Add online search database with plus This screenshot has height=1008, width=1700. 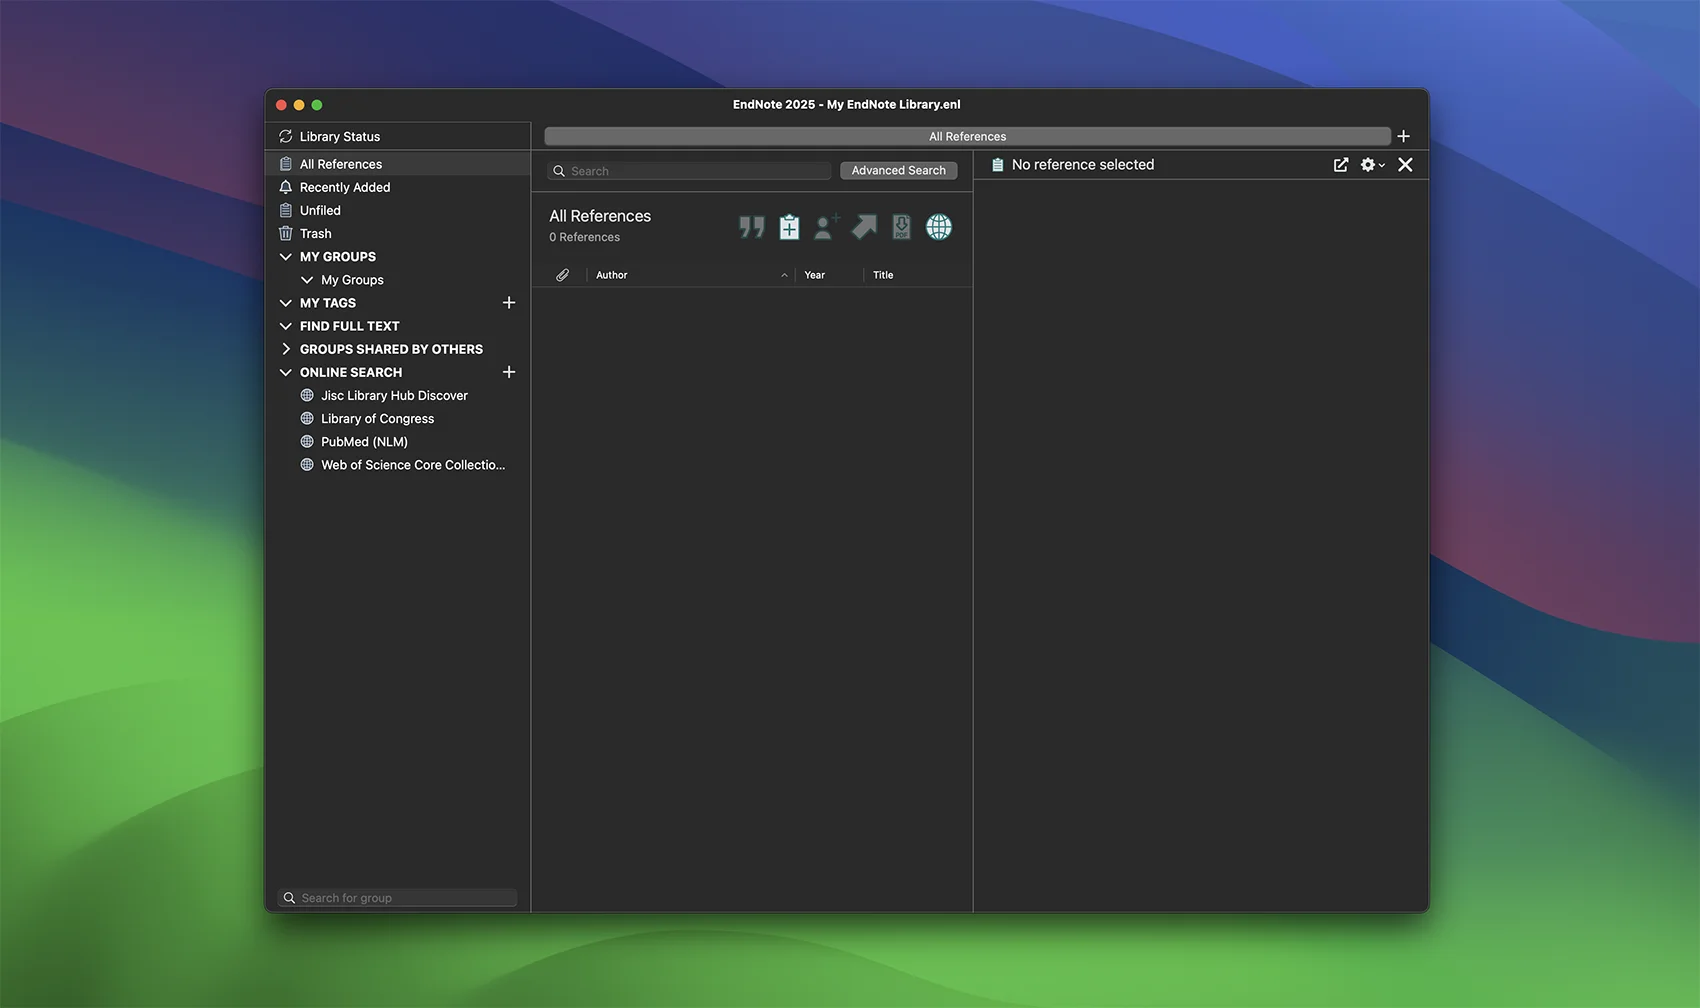point(509,372)
